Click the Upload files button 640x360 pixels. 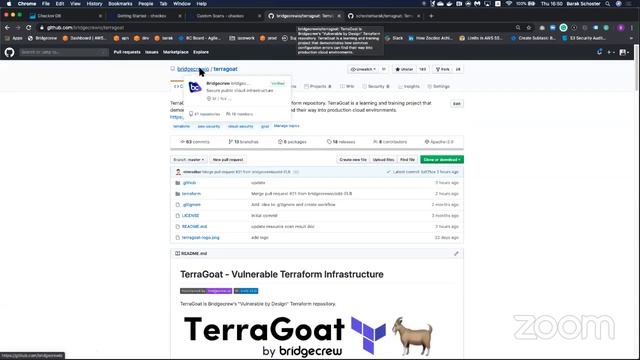(x=383, y=160)
